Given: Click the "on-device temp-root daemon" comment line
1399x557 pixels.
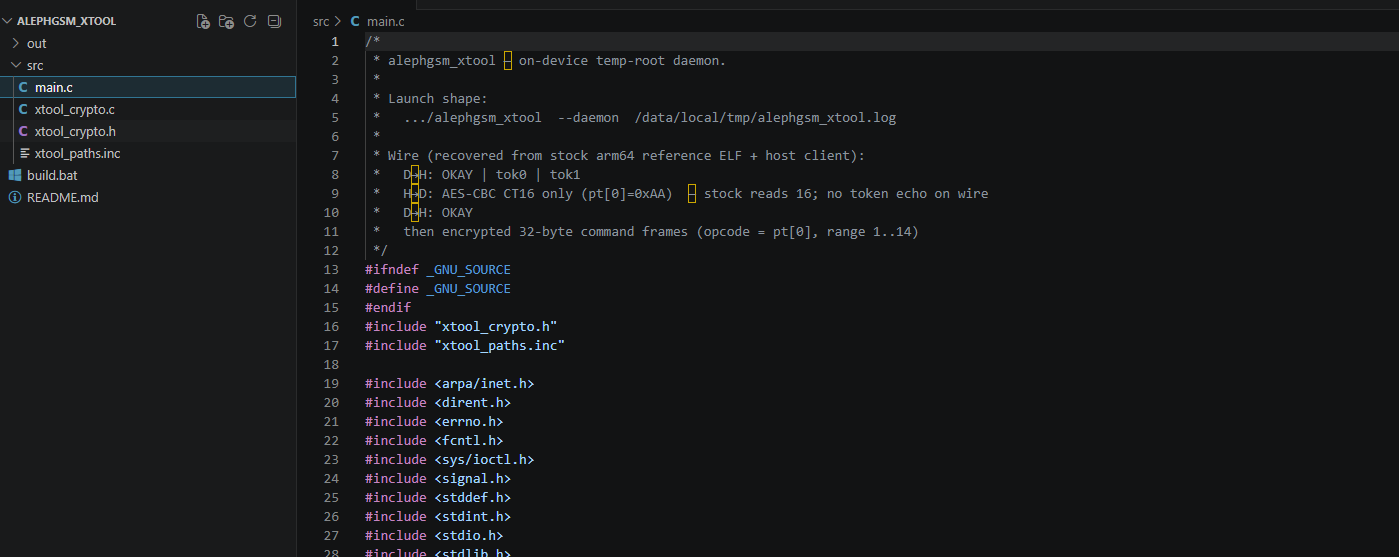Looking at the screenshot, I should 549,60.
